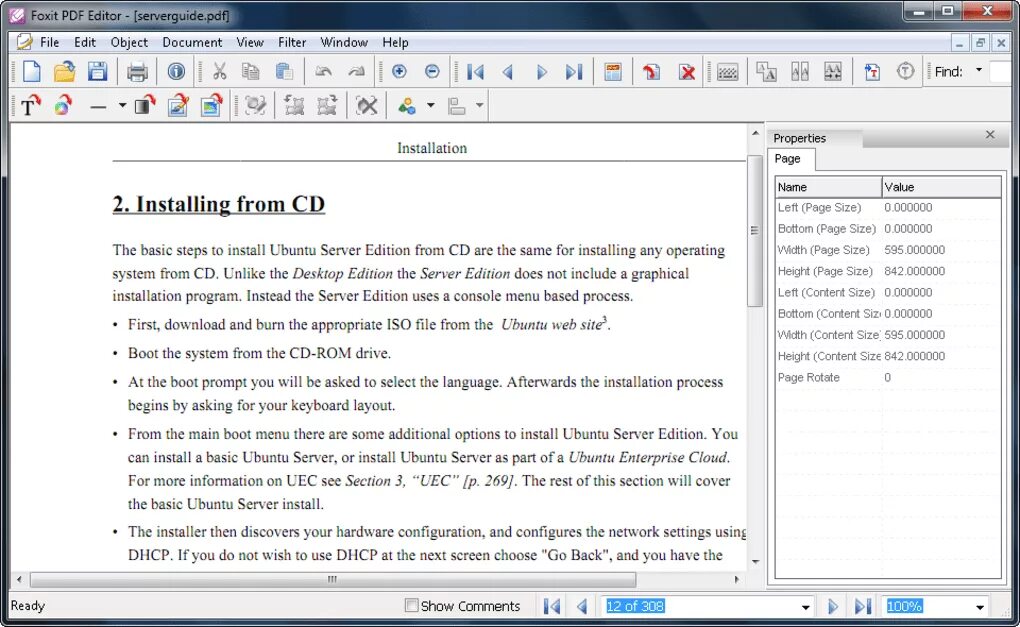
Task: Redo with the toolbar redo arrow
Action: (x=356, y=71)
